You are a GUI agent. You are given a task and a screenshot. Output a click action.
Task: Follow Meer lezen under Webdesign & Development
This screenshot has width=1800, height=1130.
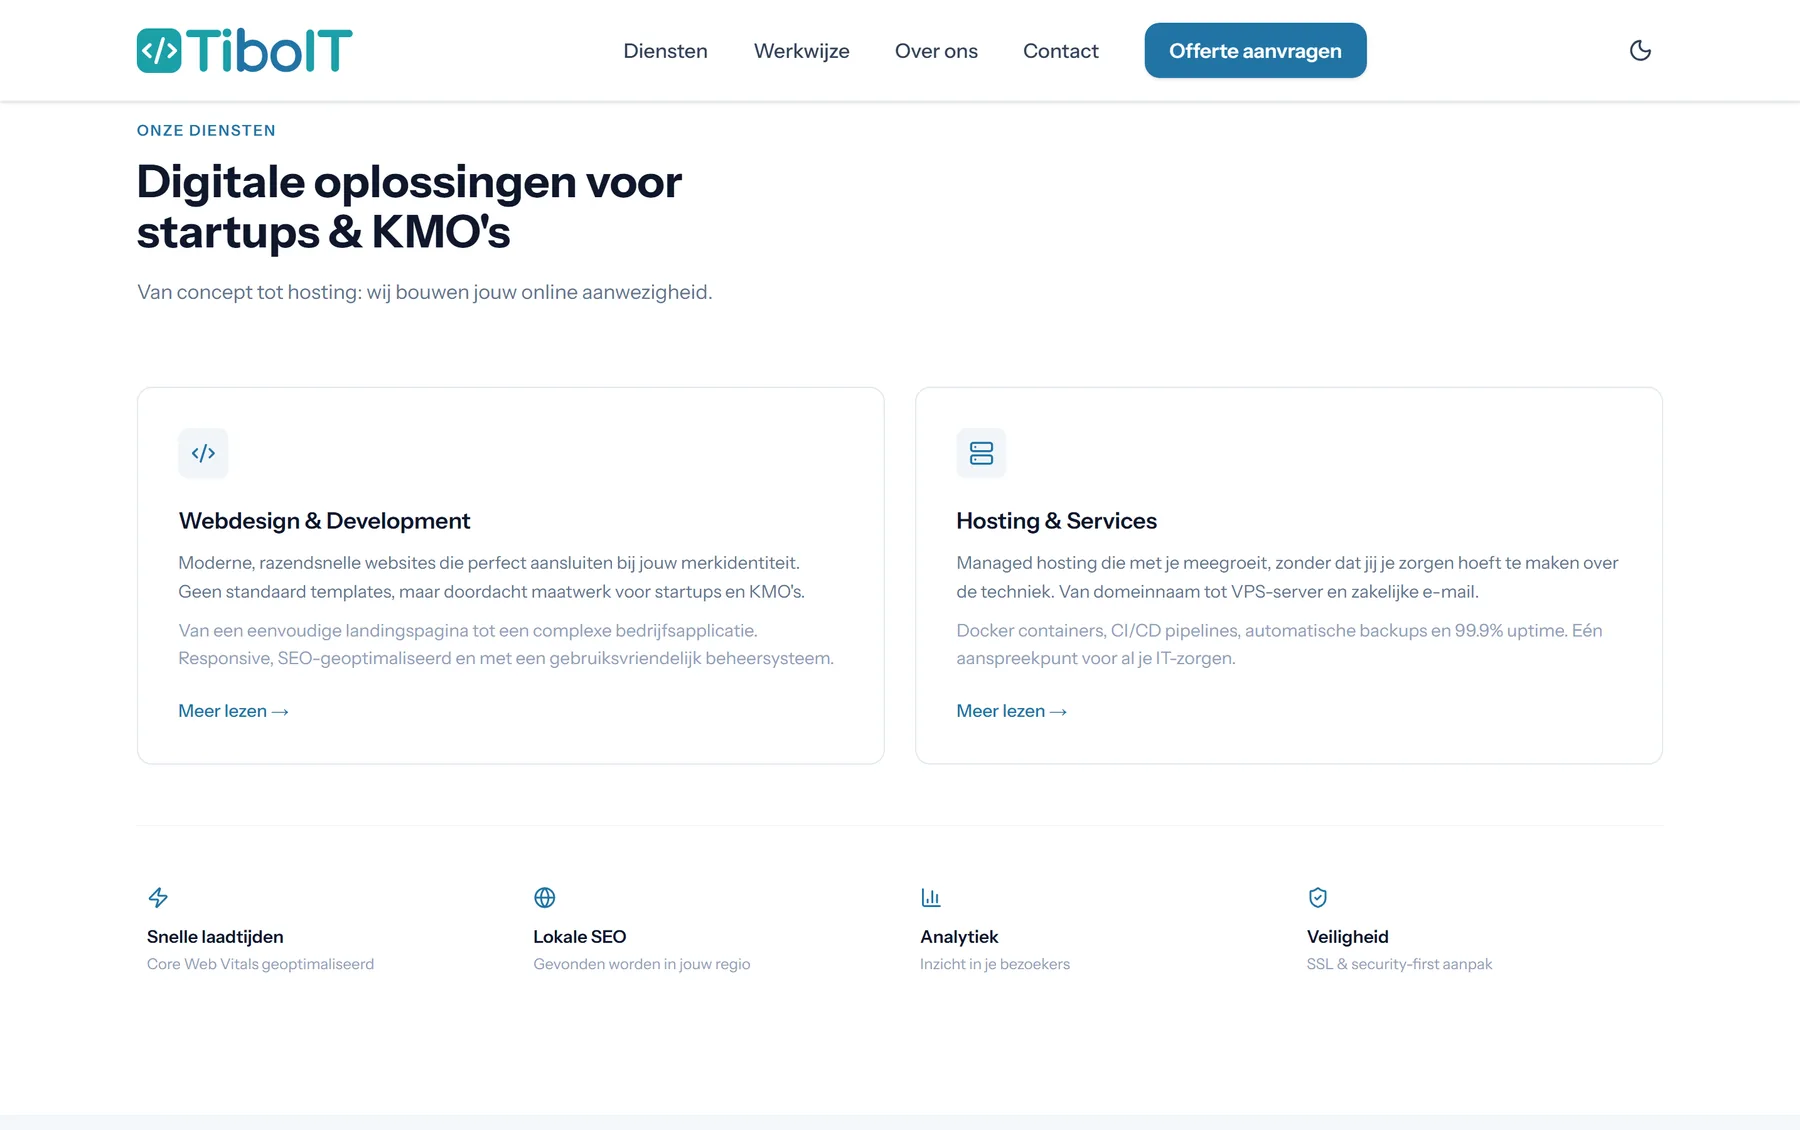click(233, 711)
